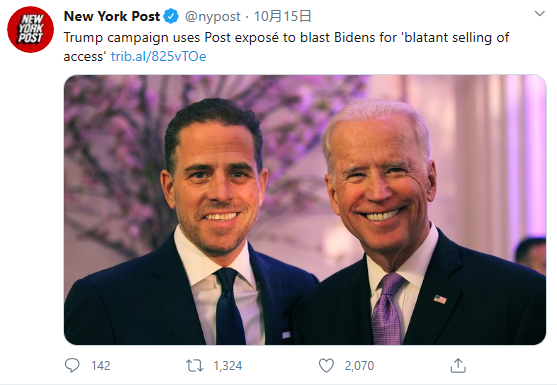Click the flag lapel pin in photo
The width and height of the screenshot is (557, 385).
440,299
